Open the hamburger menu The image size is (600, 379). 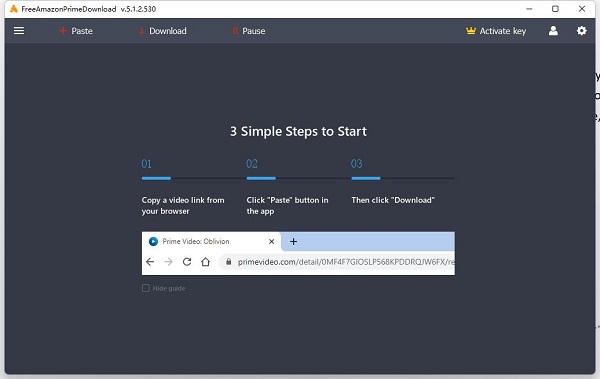[19, 31]
